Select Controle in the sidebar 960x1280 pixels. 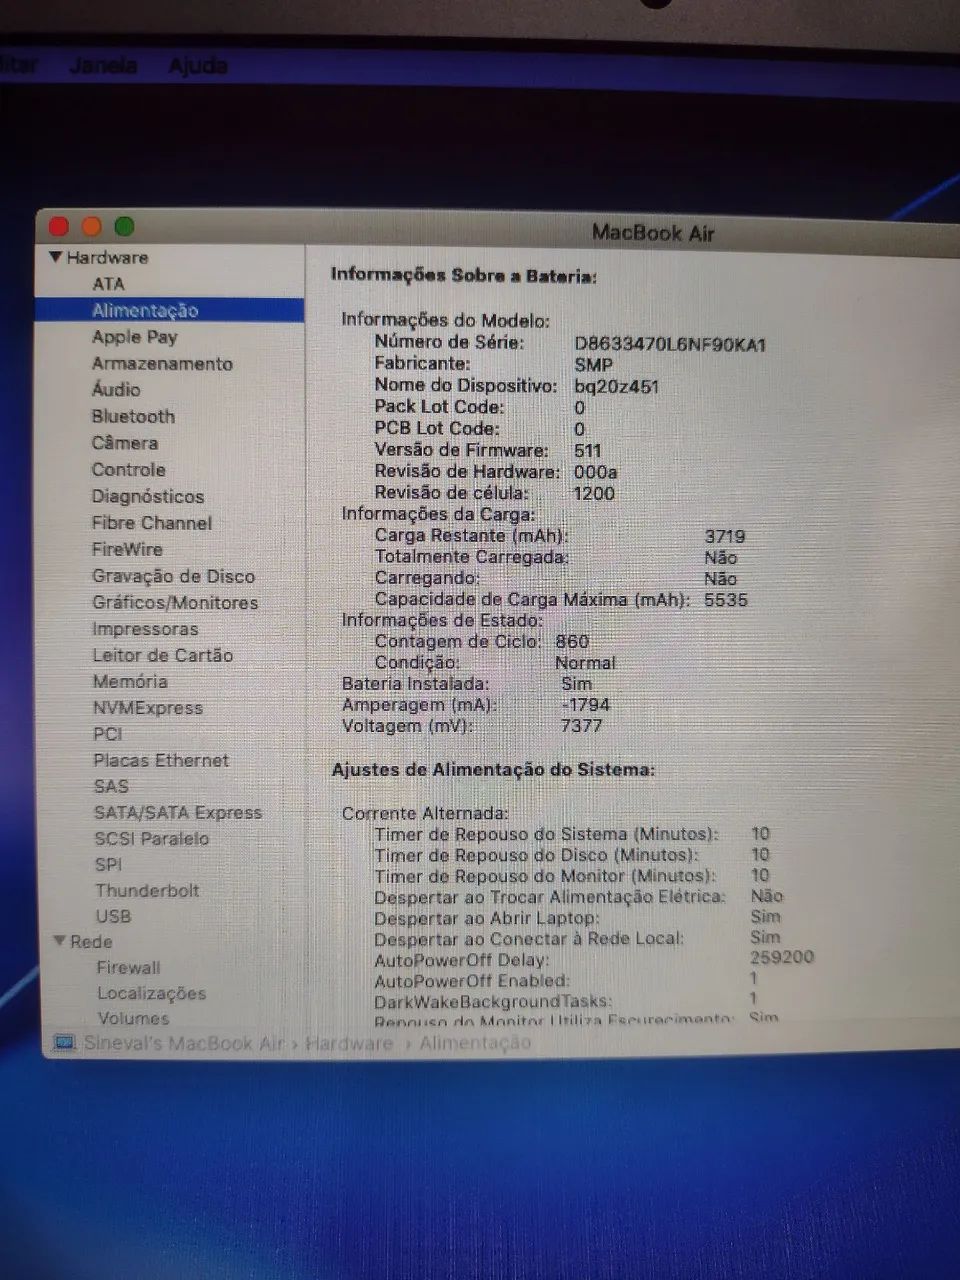click(x=129, y=469)
